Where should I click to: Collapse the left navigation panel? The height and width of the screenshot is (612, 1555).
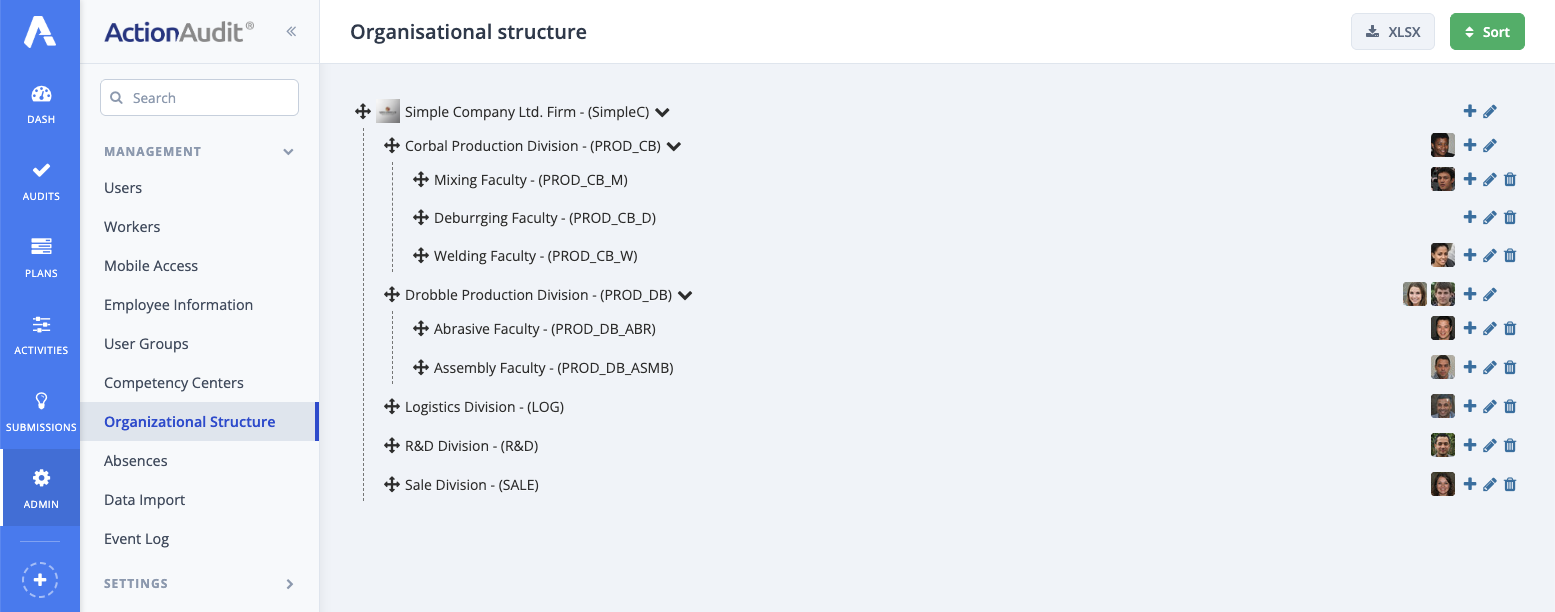[291, 31]
